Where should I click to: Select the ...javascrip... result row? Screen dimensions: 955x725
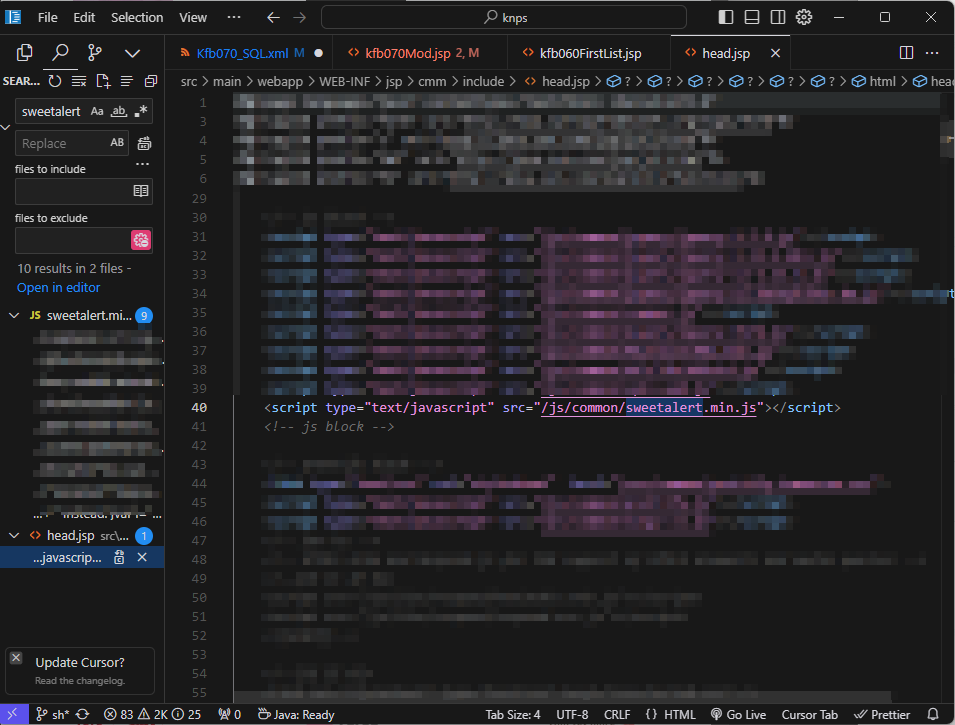82,557
